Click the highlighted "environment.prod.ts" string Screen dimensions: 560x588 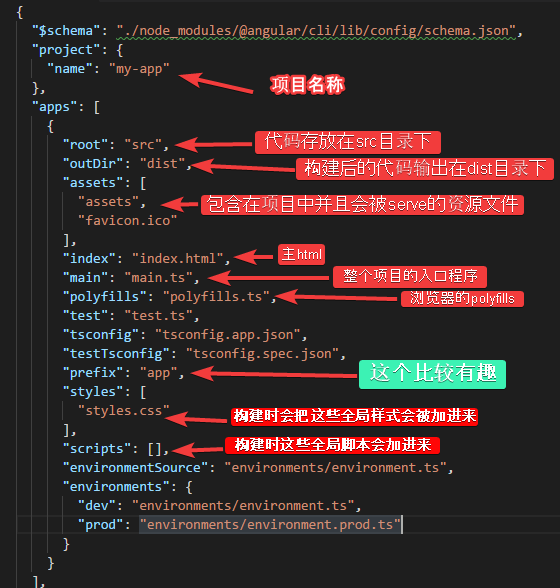click(270, 525)
